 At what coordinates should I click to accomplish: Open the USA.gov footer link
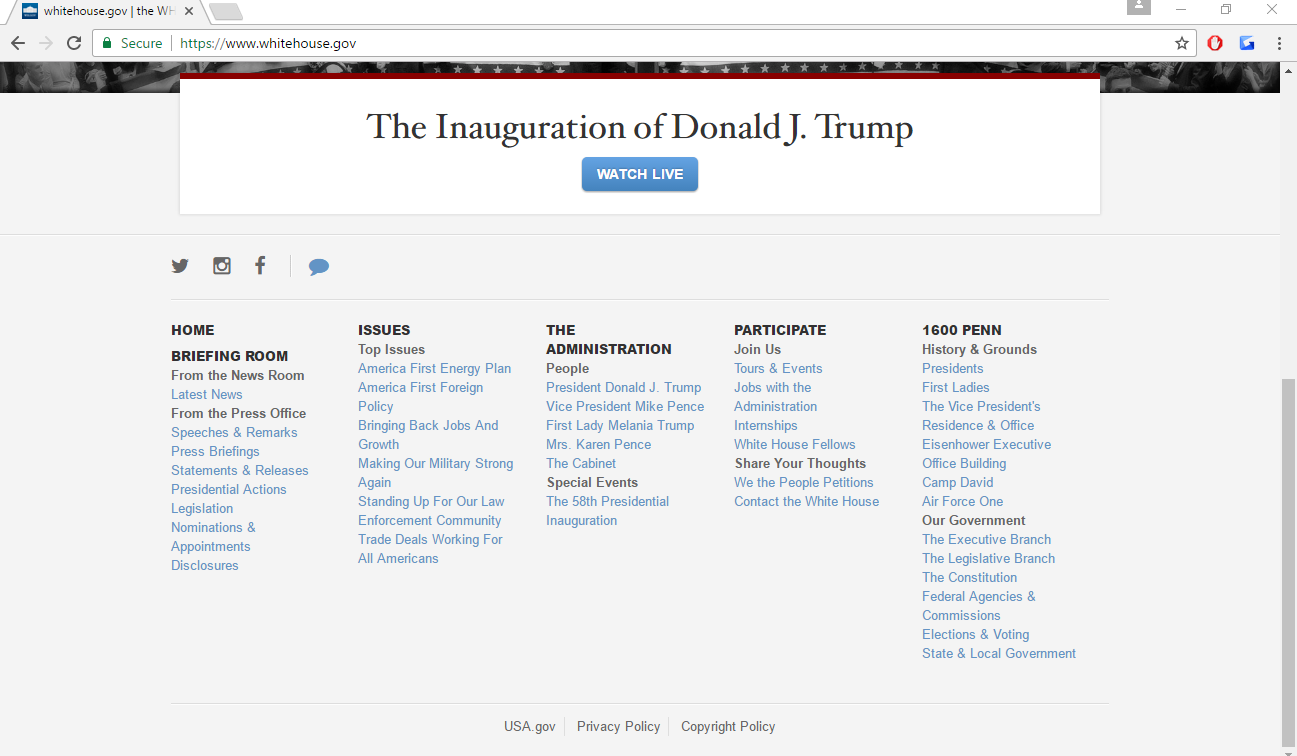tap(530, 727)
